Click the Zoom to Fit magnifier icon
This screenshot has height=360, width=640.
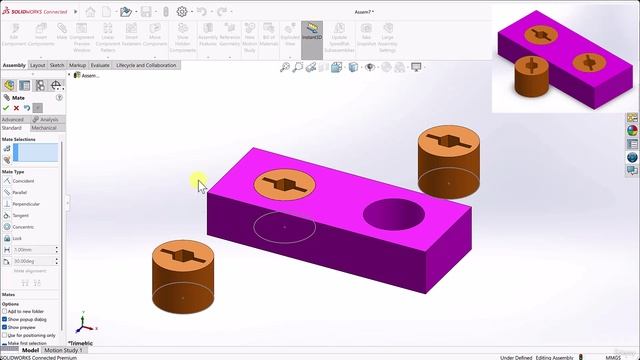coord(284,67)
